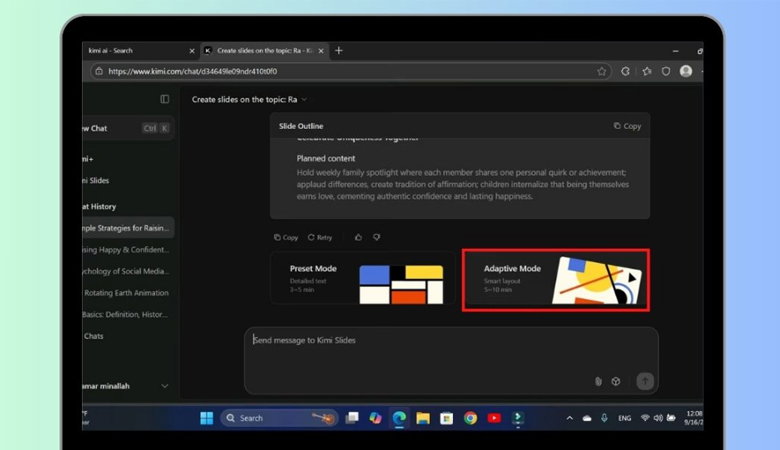Give thumbs down to the response
This screenshot has width=780, height=450.
377,237
